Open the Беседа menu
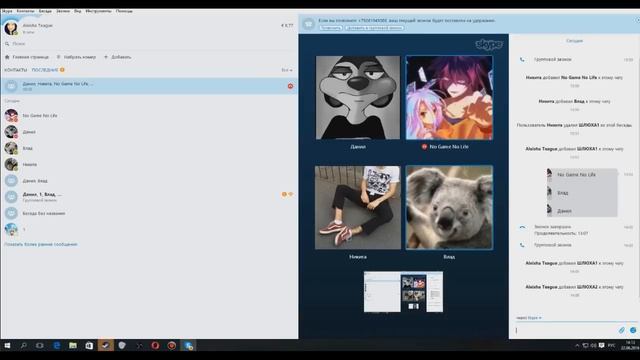The image size is (640, 360). coord(45,11)
